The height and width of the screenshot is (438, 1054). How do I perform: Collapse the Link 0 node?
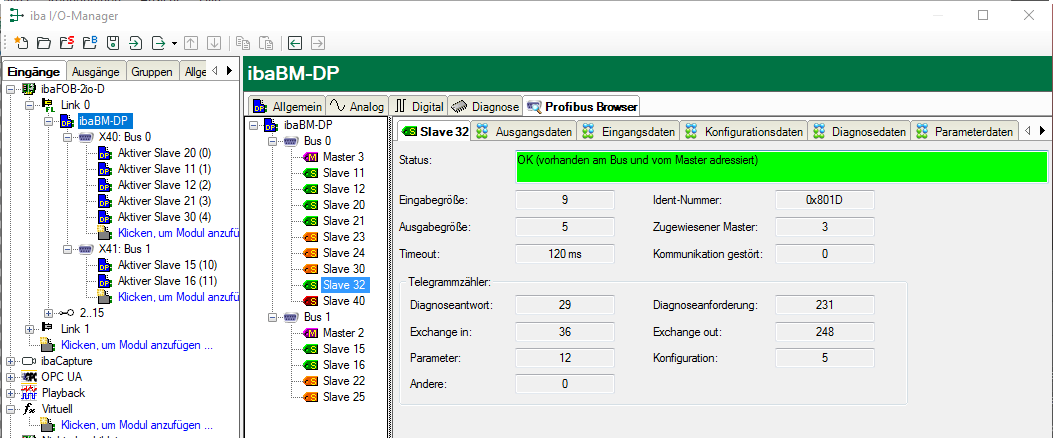point(30,105)
